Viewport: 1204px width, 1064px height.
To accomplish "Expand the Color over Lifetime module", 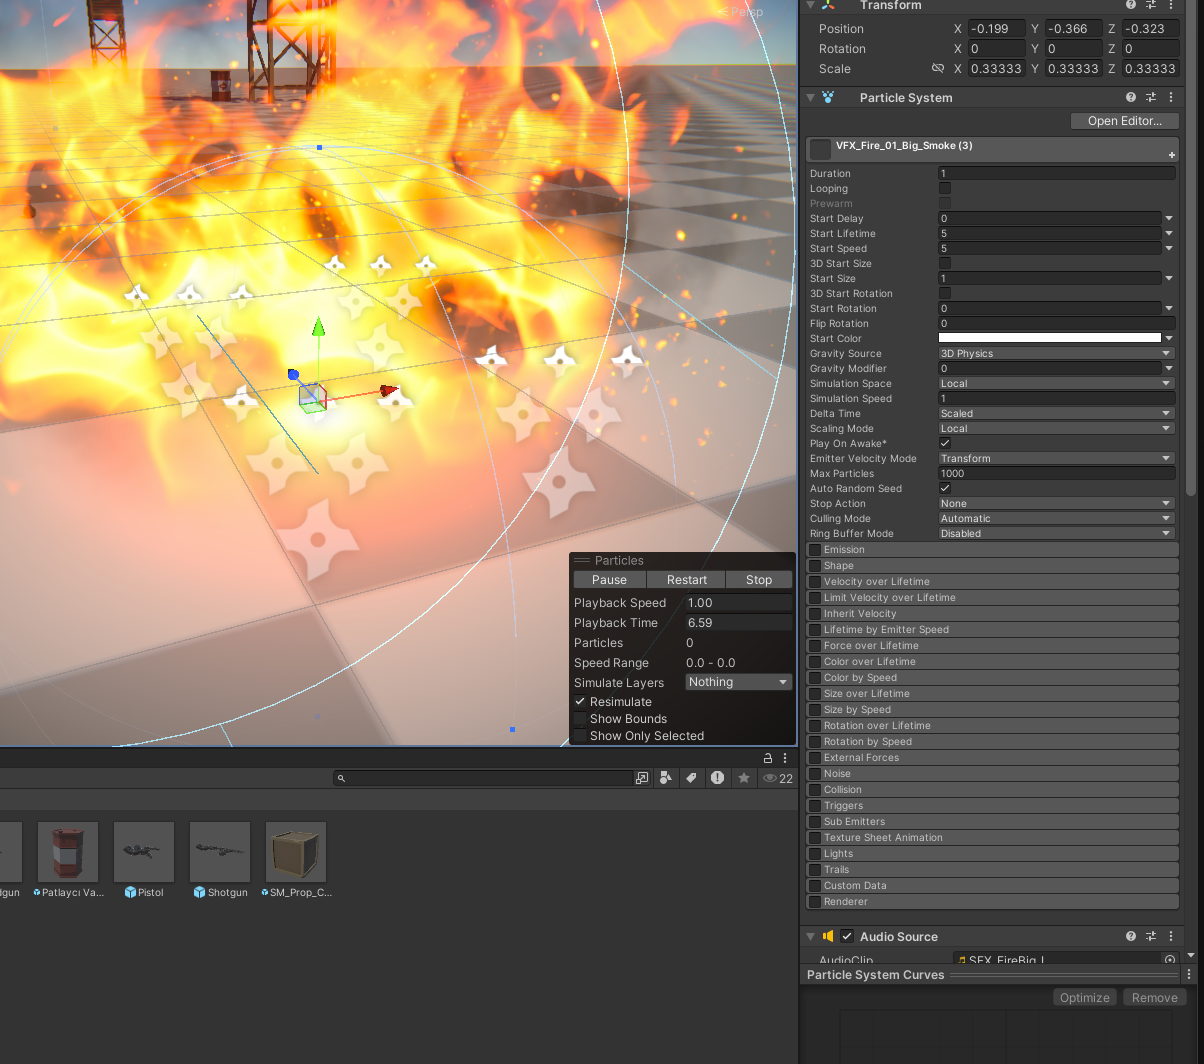I will click(x=869, y=662).
